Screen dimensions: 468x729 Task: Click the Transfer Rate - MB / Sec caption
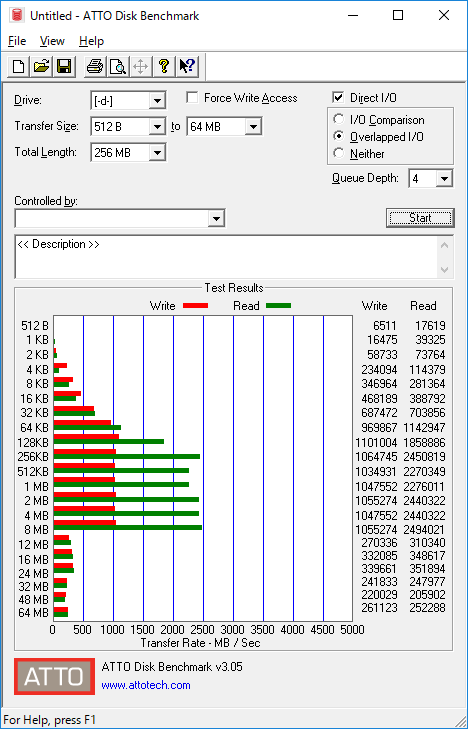[200, 643]
